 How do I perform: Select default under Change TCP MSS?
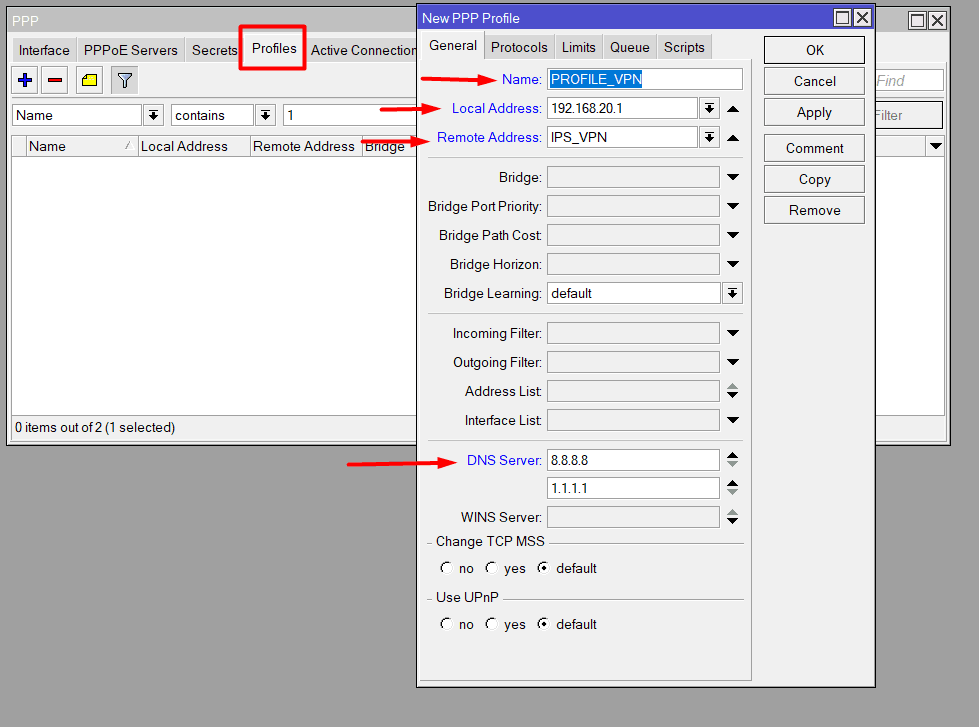542,568
